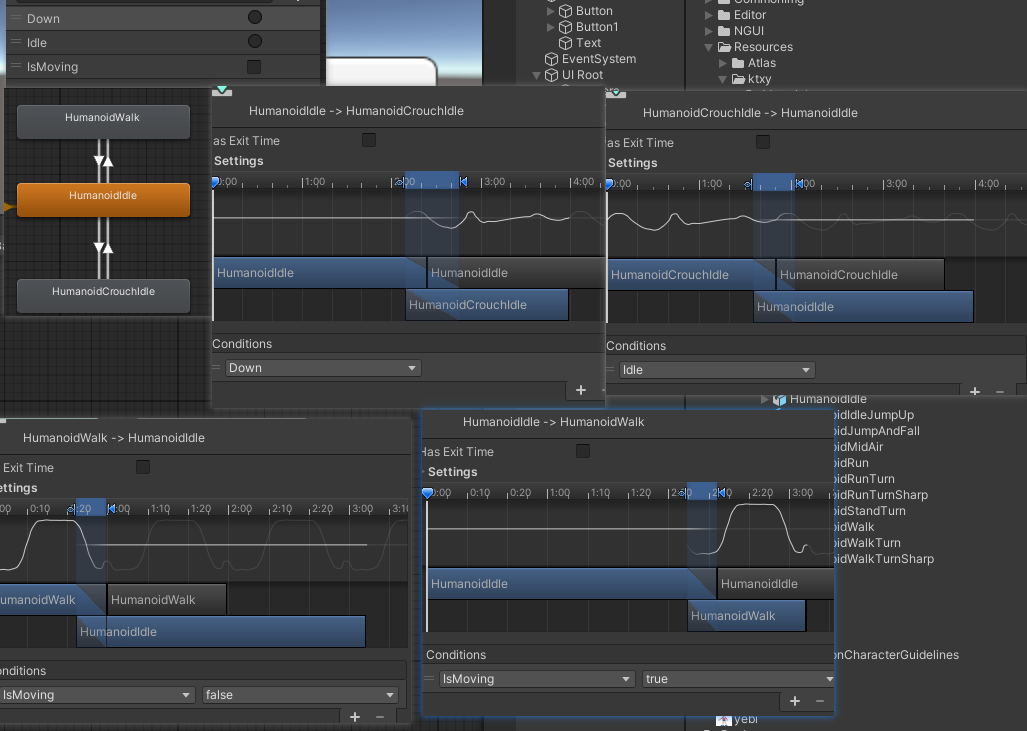Open the true value dropdown

point(739,679)
